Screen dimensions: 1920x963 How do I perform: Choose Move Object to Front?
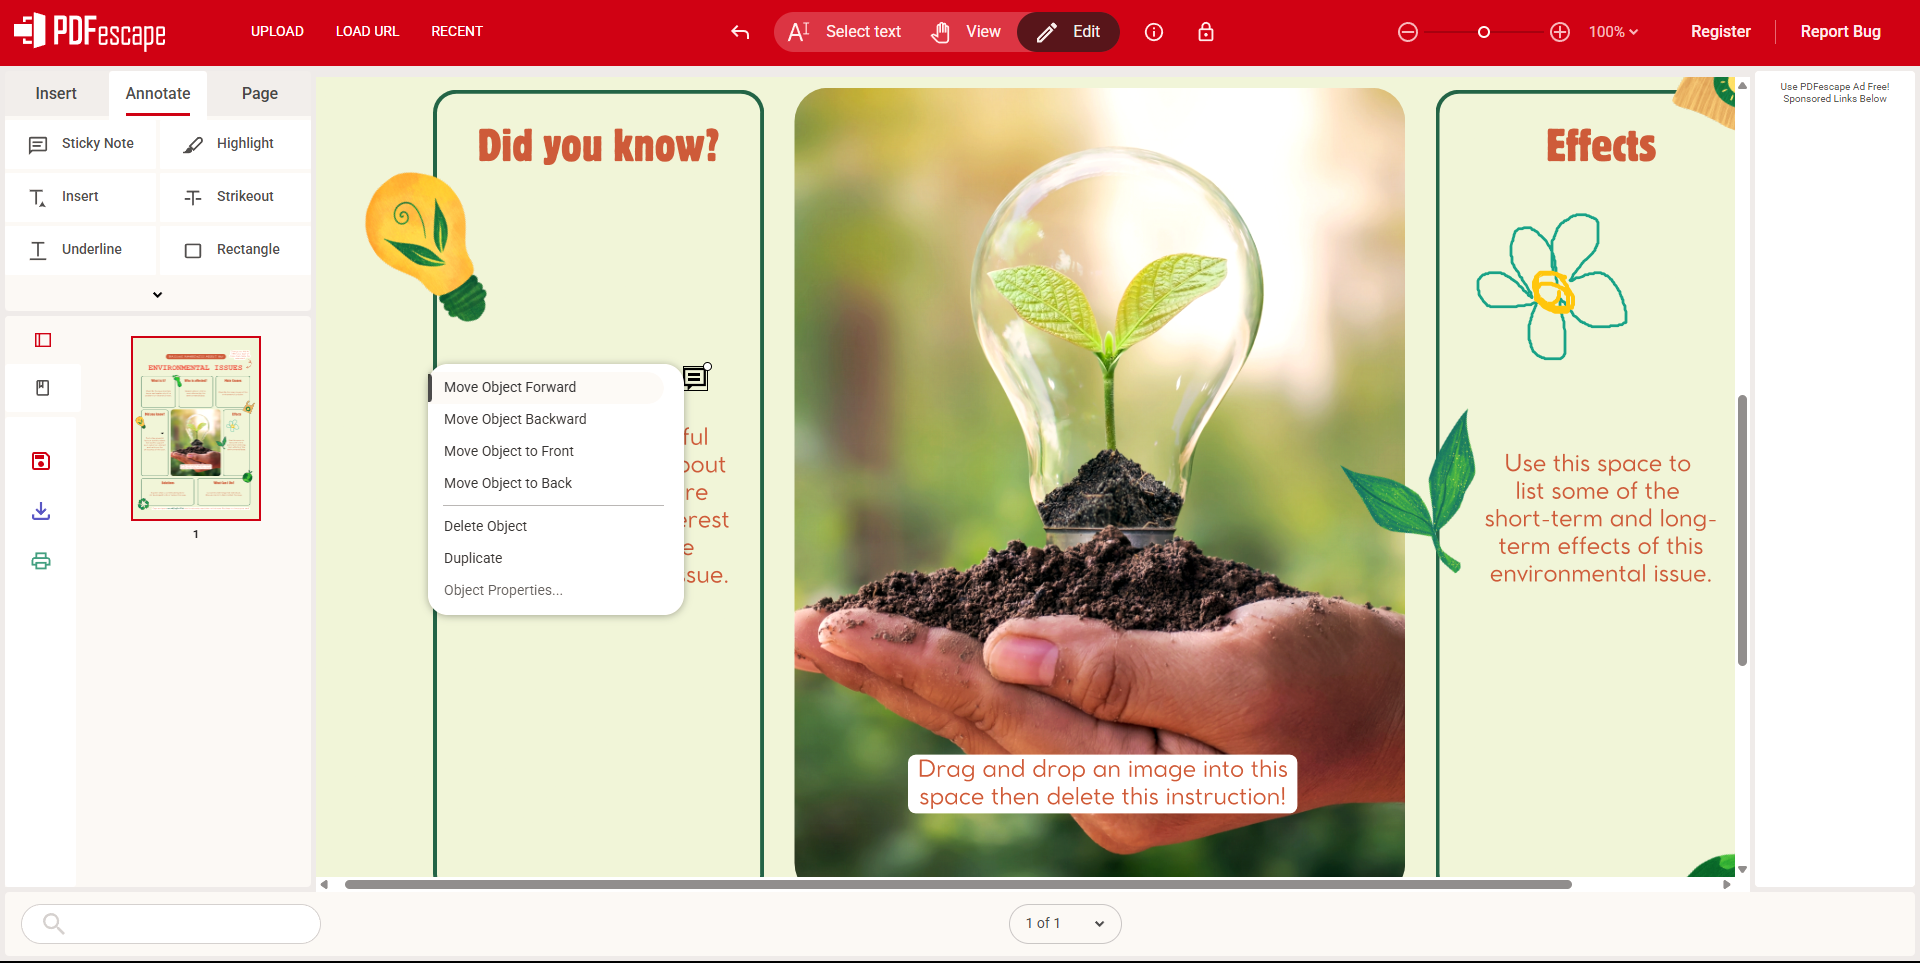click(509, 451)
